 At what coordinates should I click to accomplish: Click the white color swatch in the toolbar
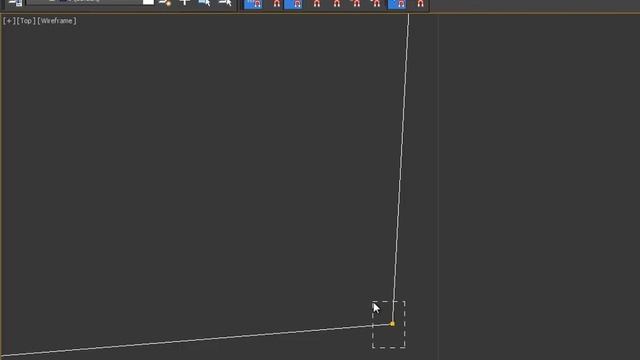pos(149,2)
